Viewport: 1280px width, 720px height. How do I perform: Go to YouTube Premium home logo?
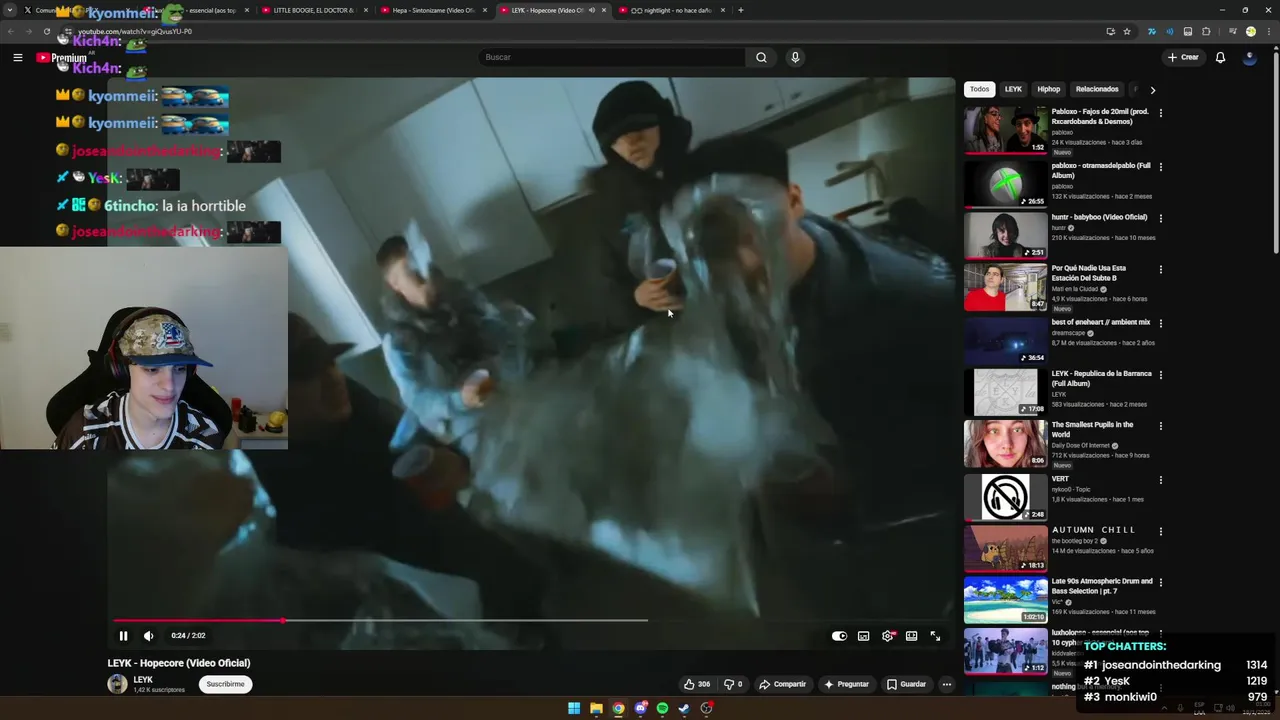[62, 57]
